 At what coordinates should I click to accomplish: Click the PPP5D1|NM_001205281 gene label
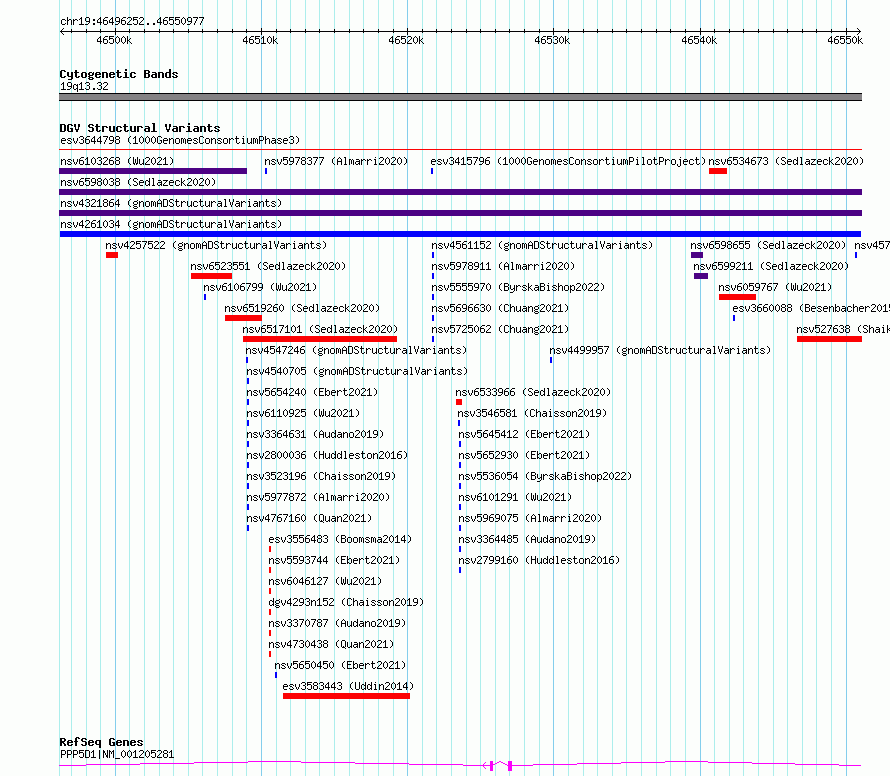pyautogui.click(x=117, y=754)
